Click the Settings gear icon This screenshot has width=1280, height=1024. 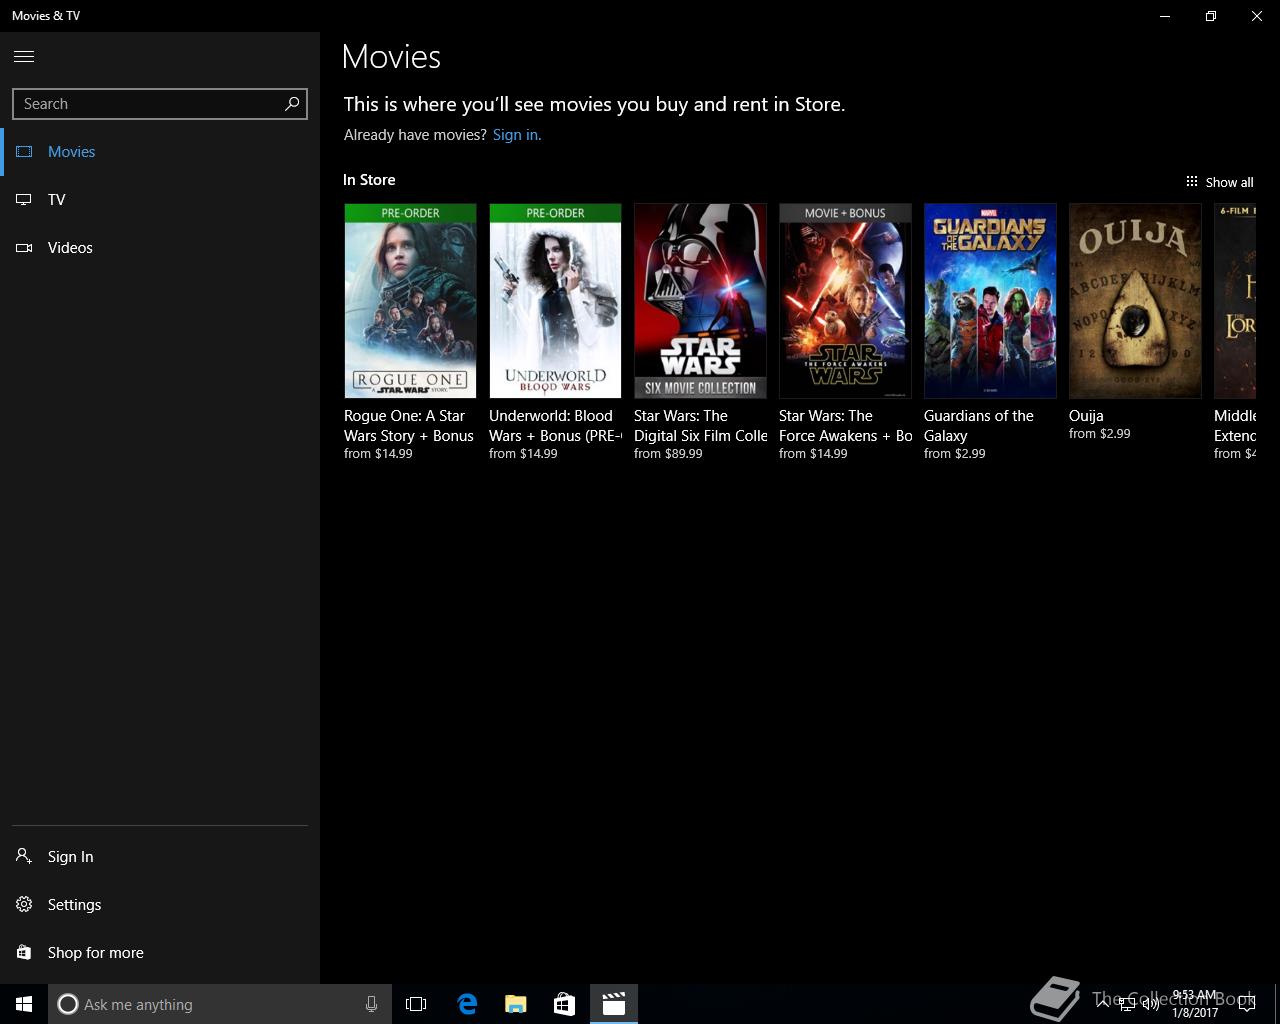24,904
